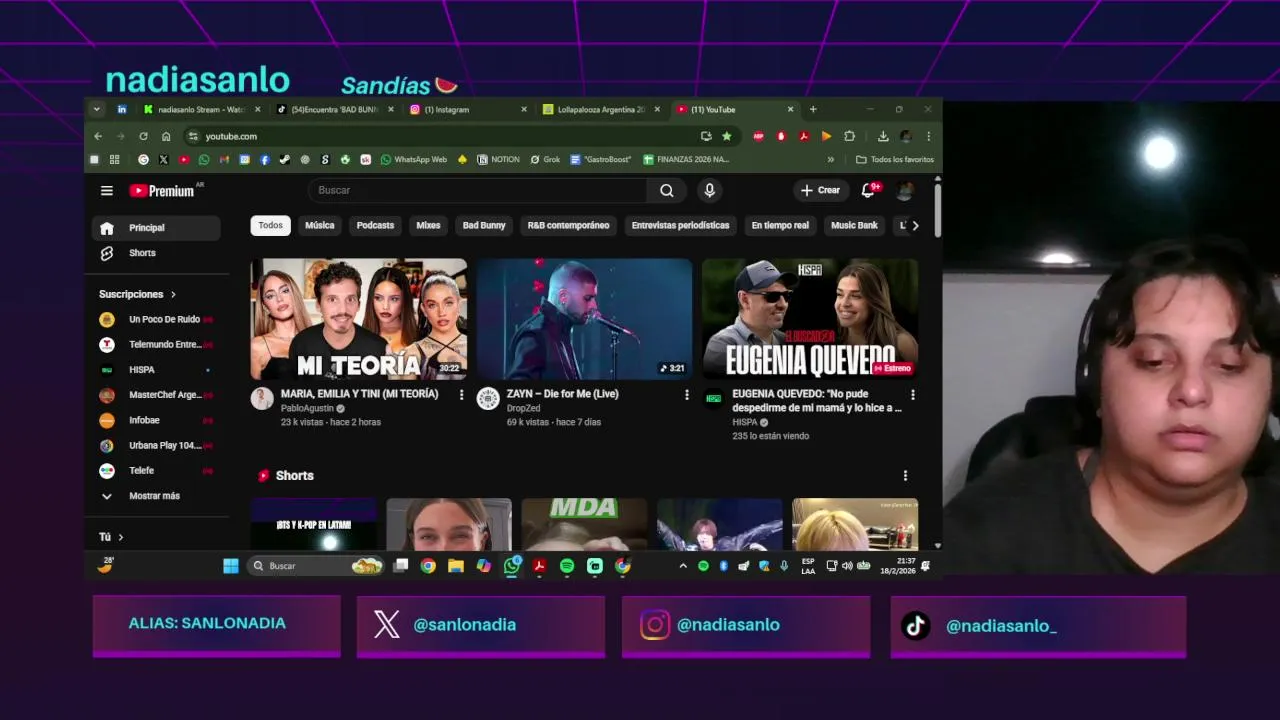Select the R&B contemporáneo chip
The height and width of the screenshot is (720, 1280).
(568, 225)
